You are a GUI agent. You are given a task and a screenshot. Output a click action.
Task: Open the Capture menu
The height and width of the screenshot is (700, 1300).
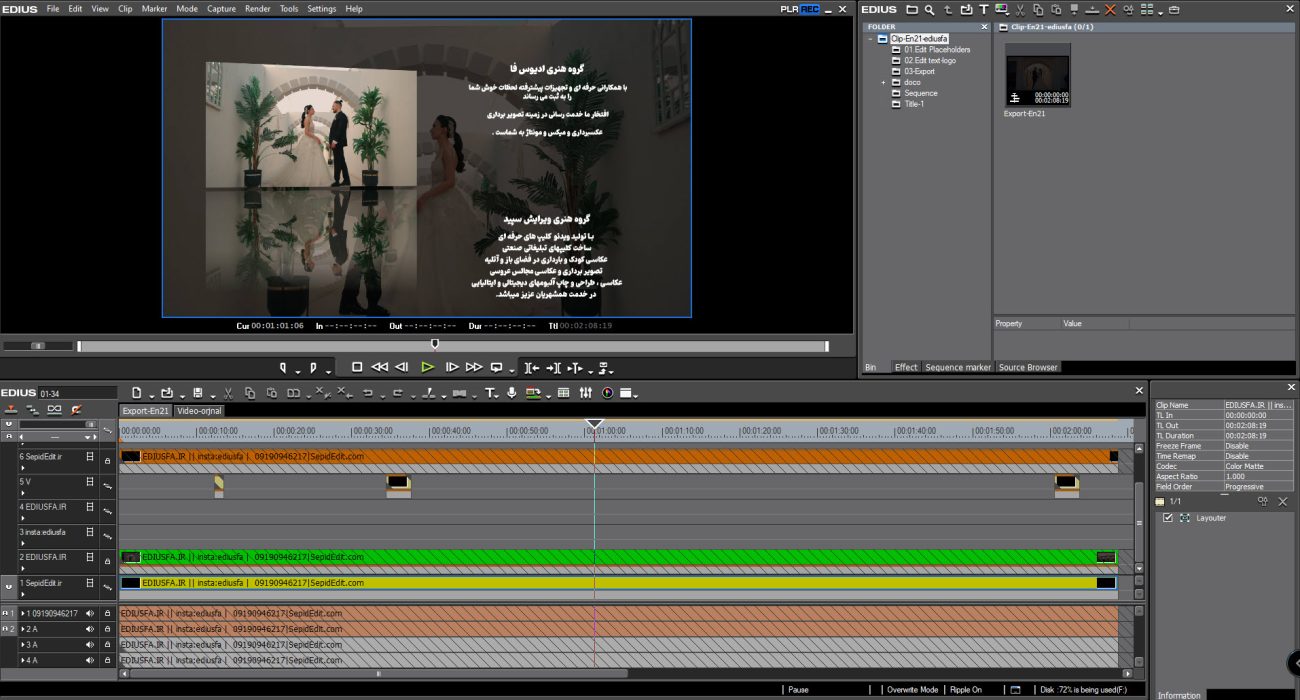pos(221,8)
